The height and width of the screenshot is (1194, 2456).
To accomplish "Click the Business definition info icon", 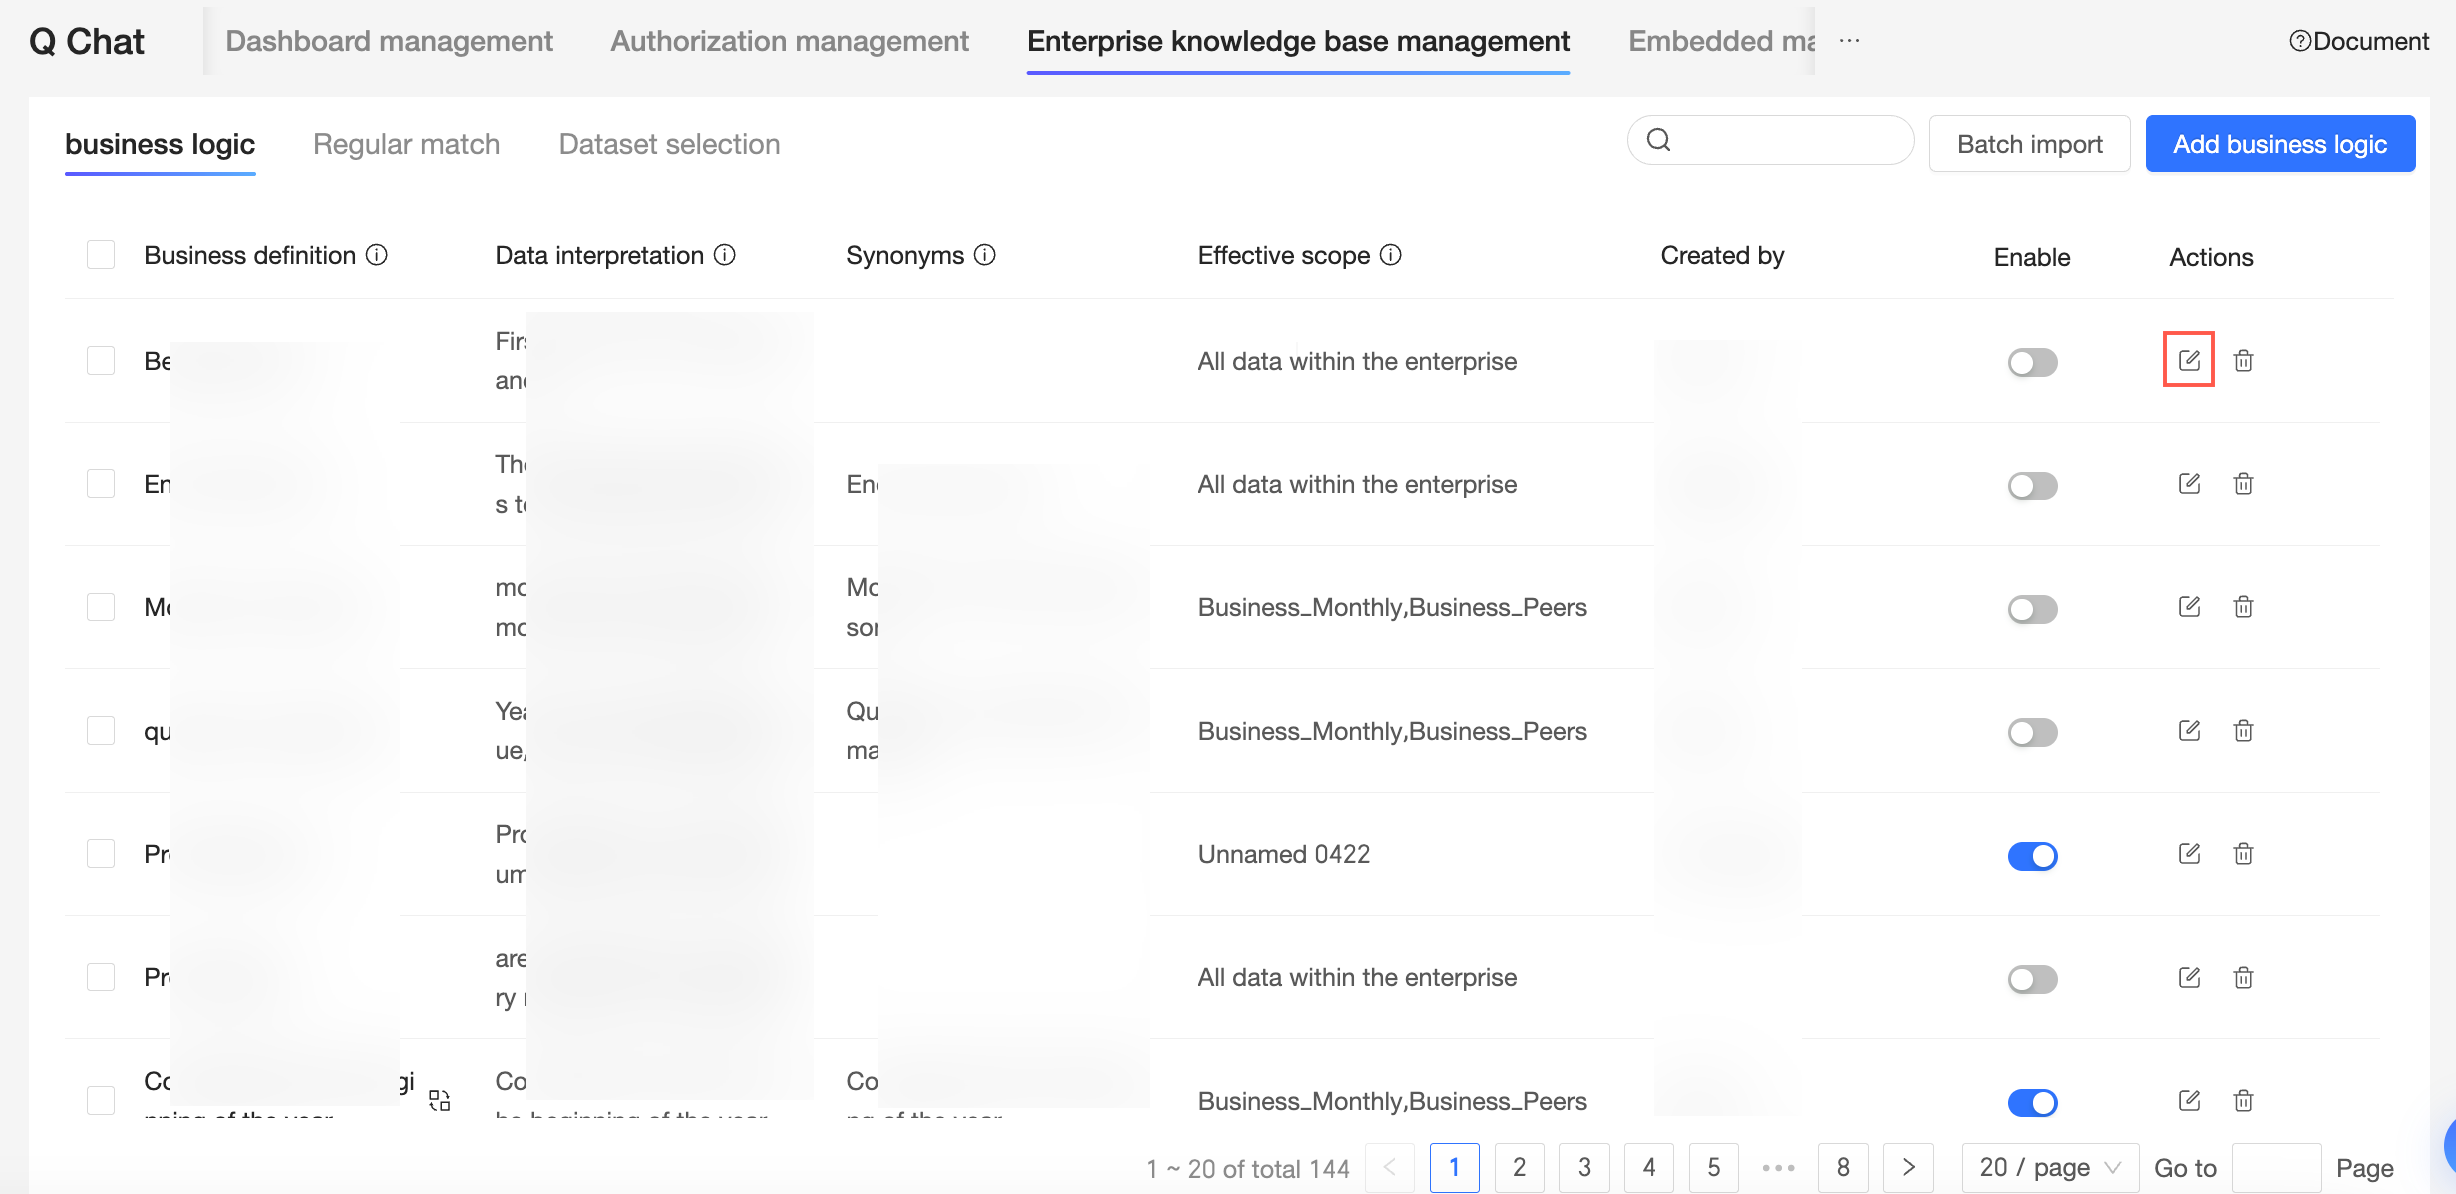I will tap(377, 255).
